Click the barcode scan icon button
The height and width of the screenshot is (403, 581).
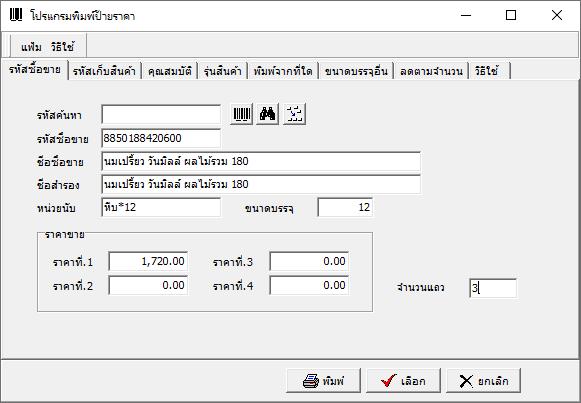[x=242, y=114]
